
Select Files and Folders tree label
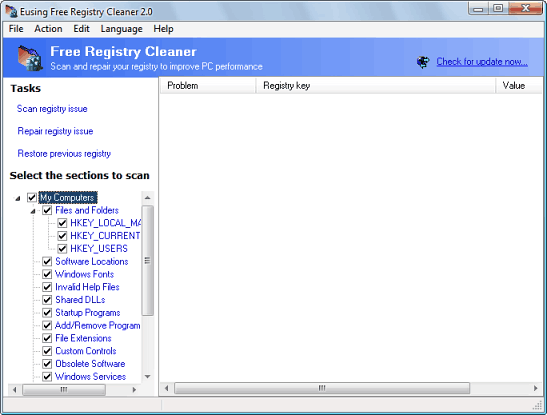[x=87, y=210]
